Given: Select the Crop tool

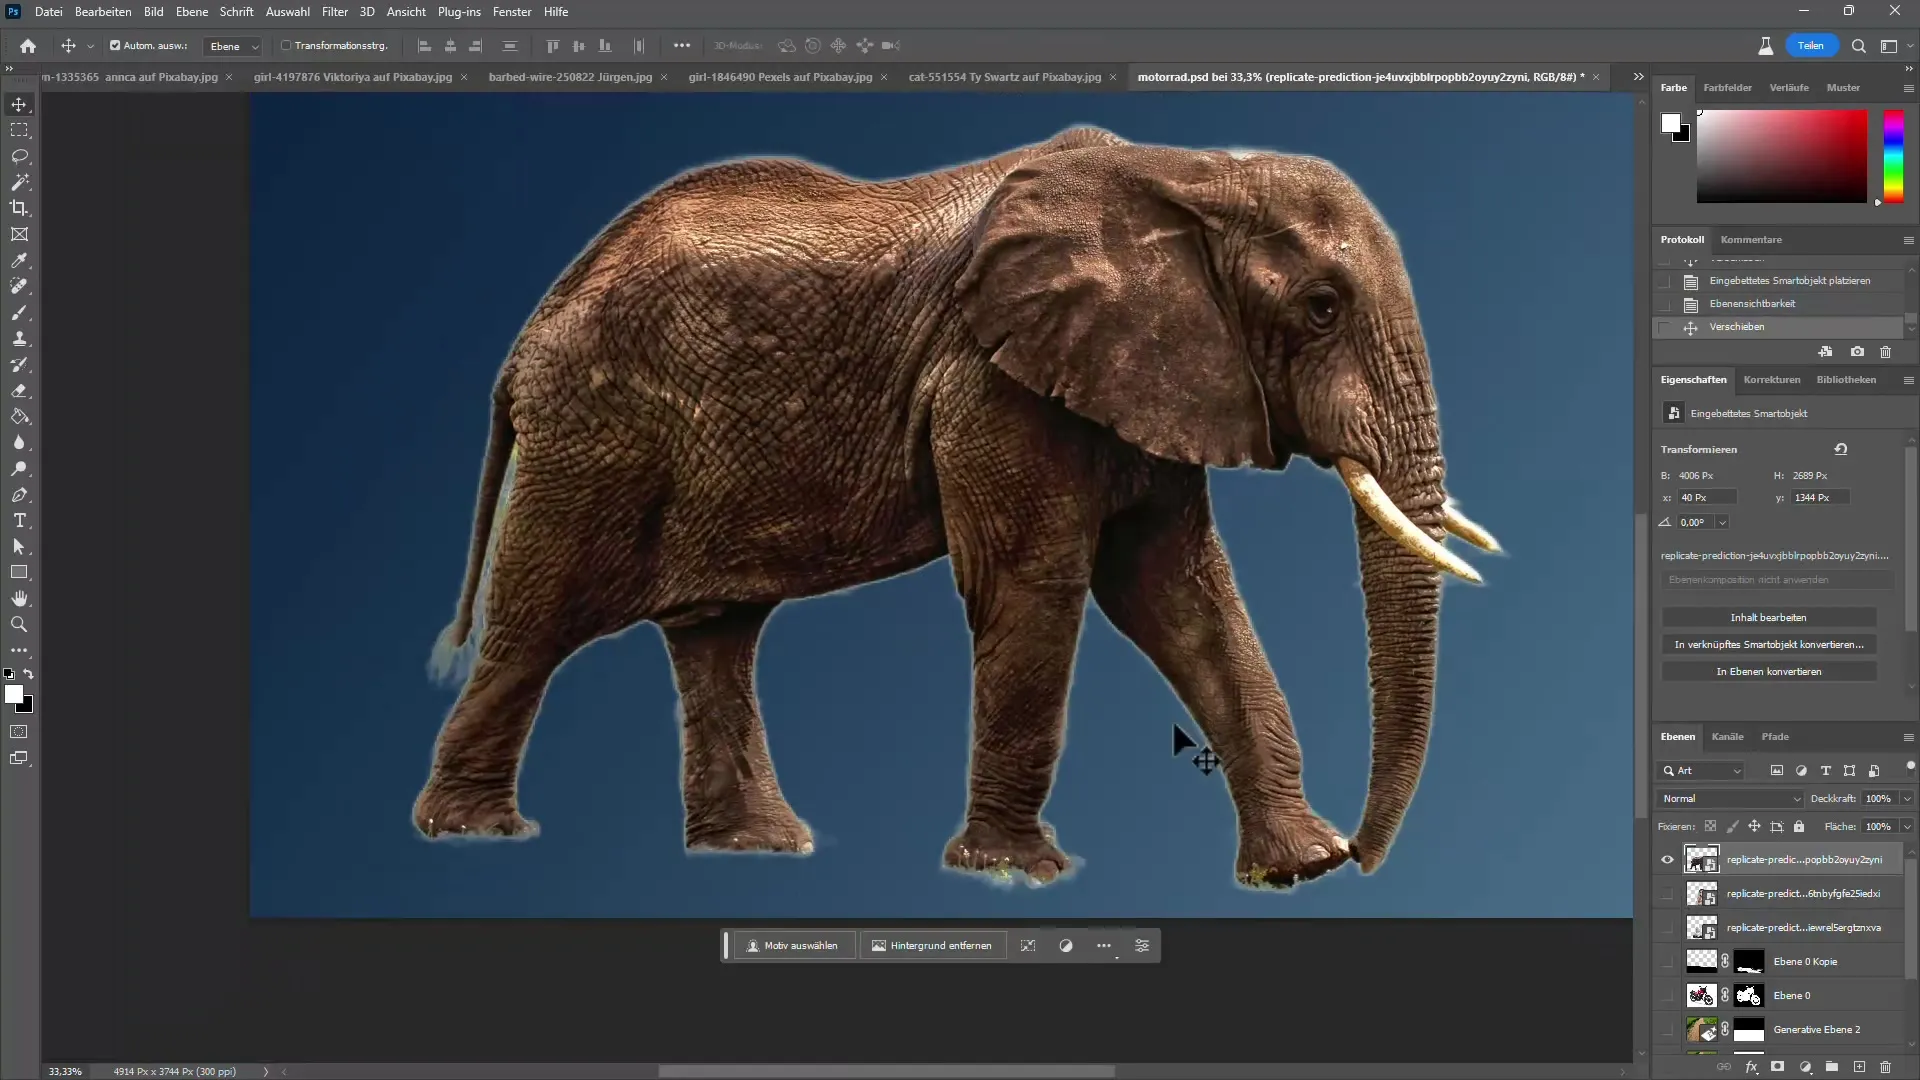Looking at the screenshot, I should point(19,209).
